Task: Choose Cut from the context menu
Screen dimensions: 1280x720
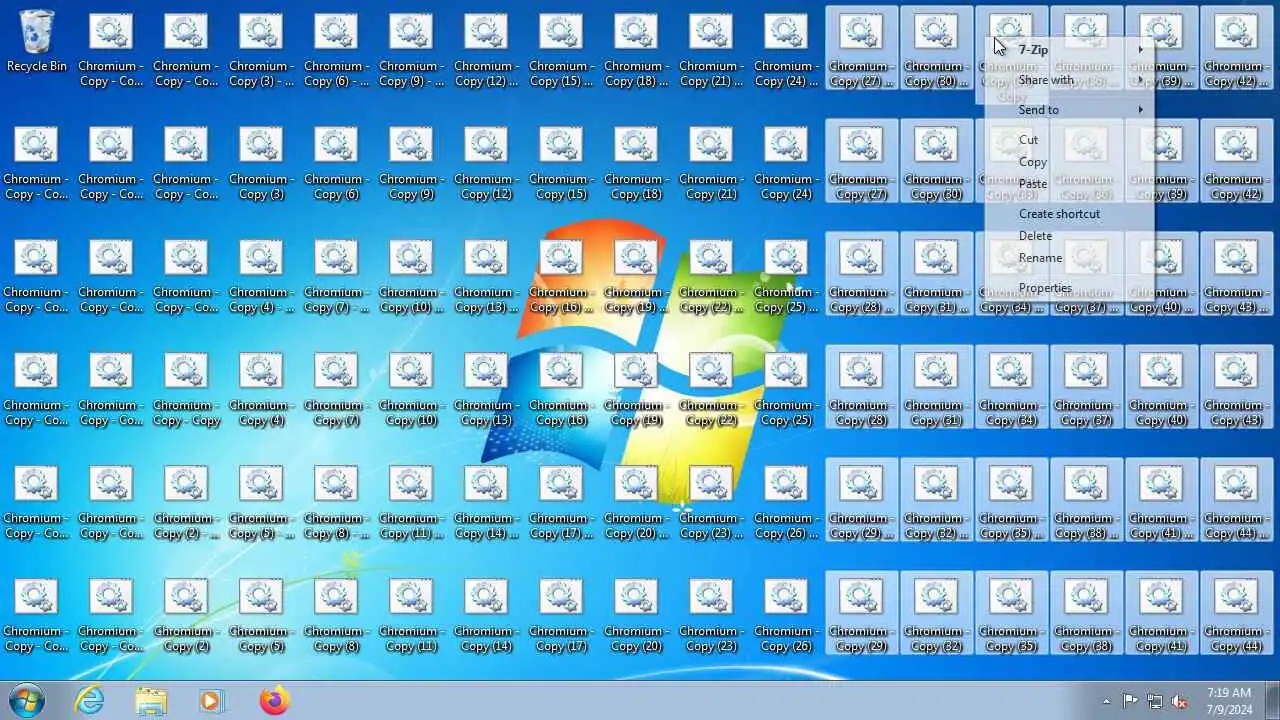Action: point(1069,140)
